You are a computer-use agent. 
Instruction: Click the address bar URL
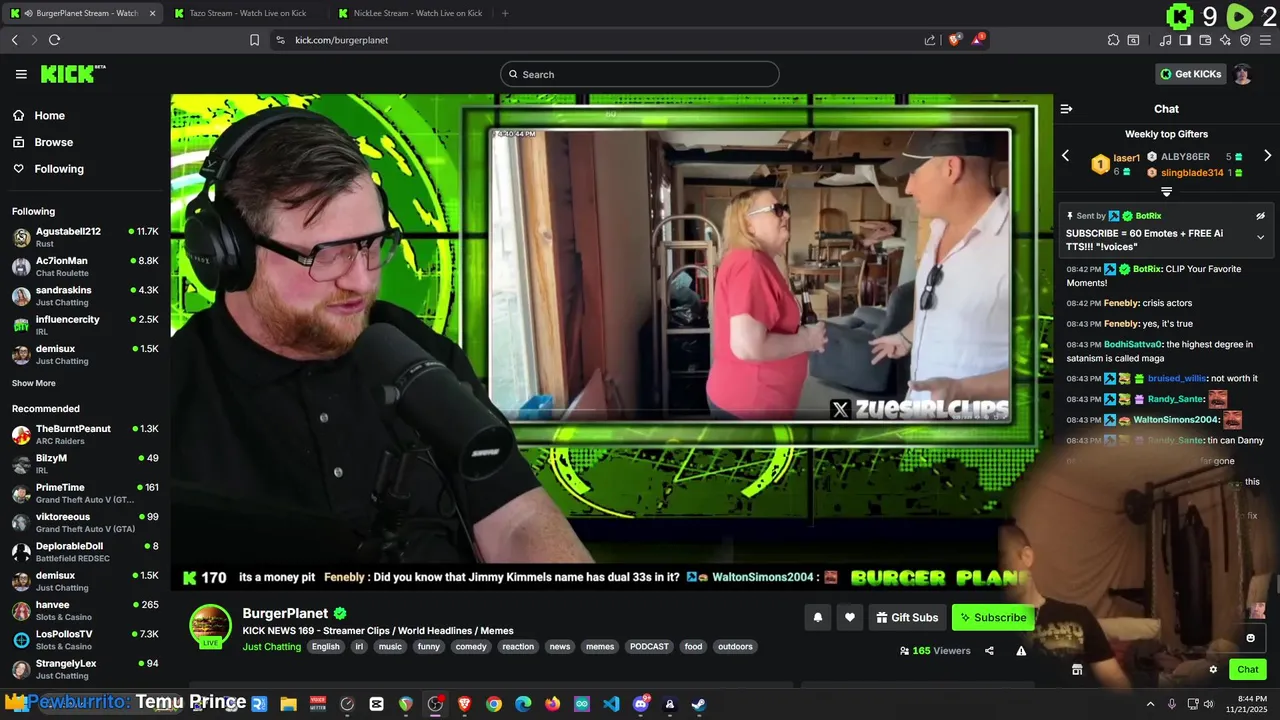[x=342, y=40]
